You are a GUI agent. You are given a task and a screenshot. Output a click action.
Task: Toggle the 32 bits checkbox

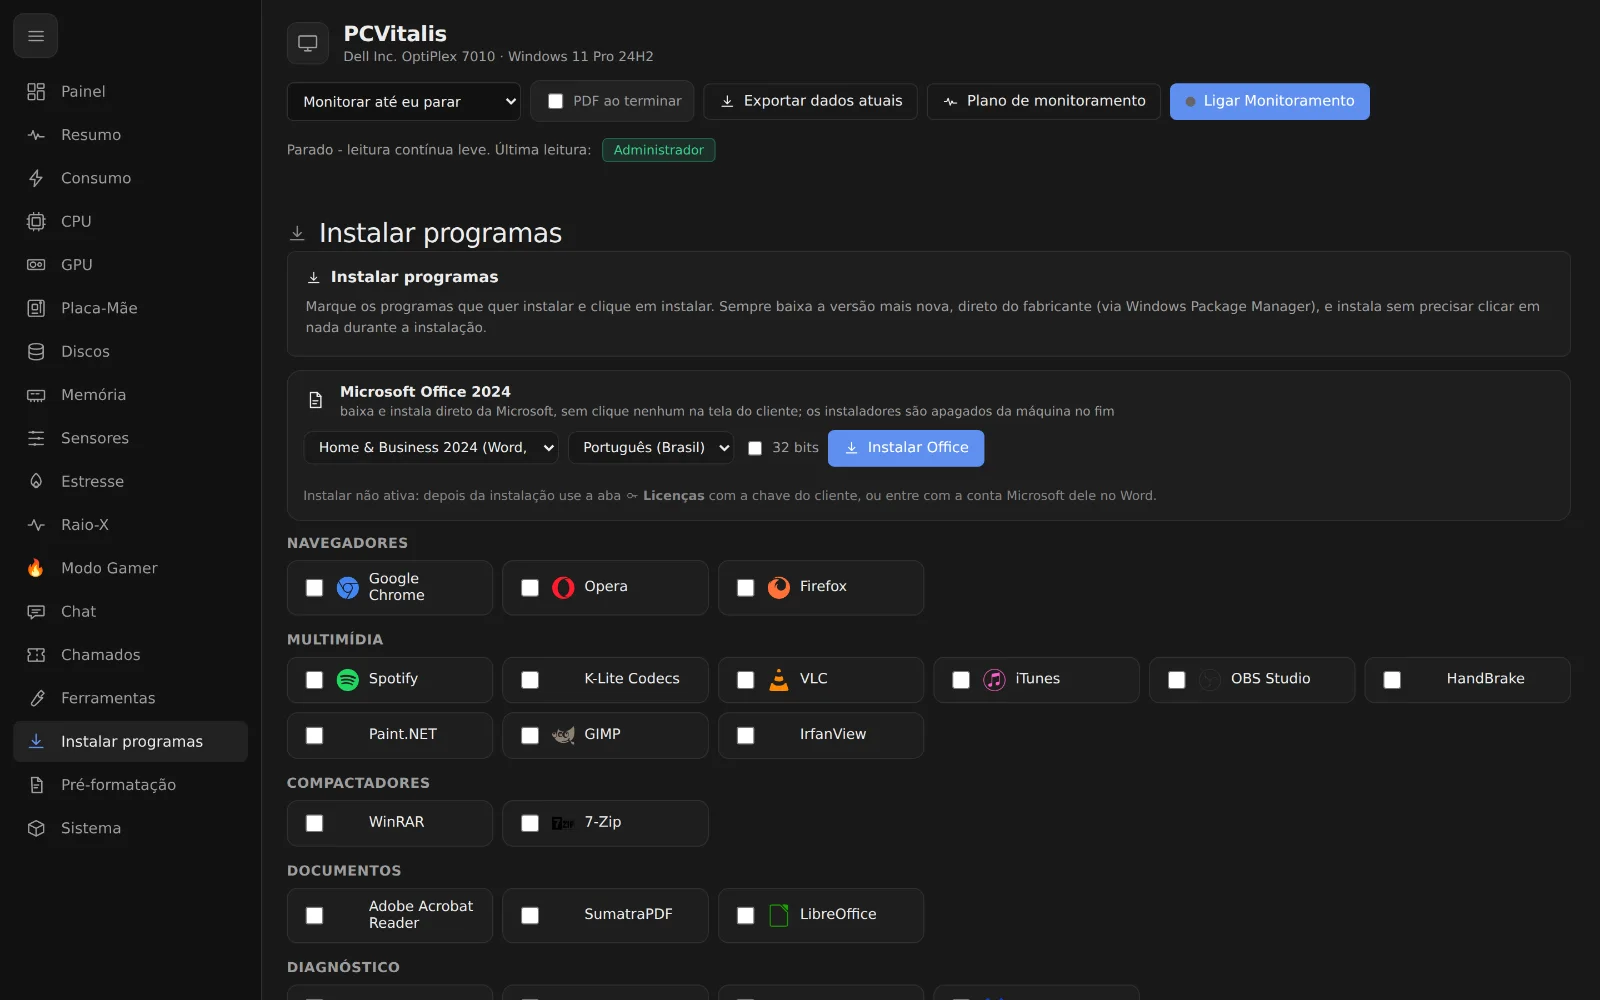[x=755, y=448]
